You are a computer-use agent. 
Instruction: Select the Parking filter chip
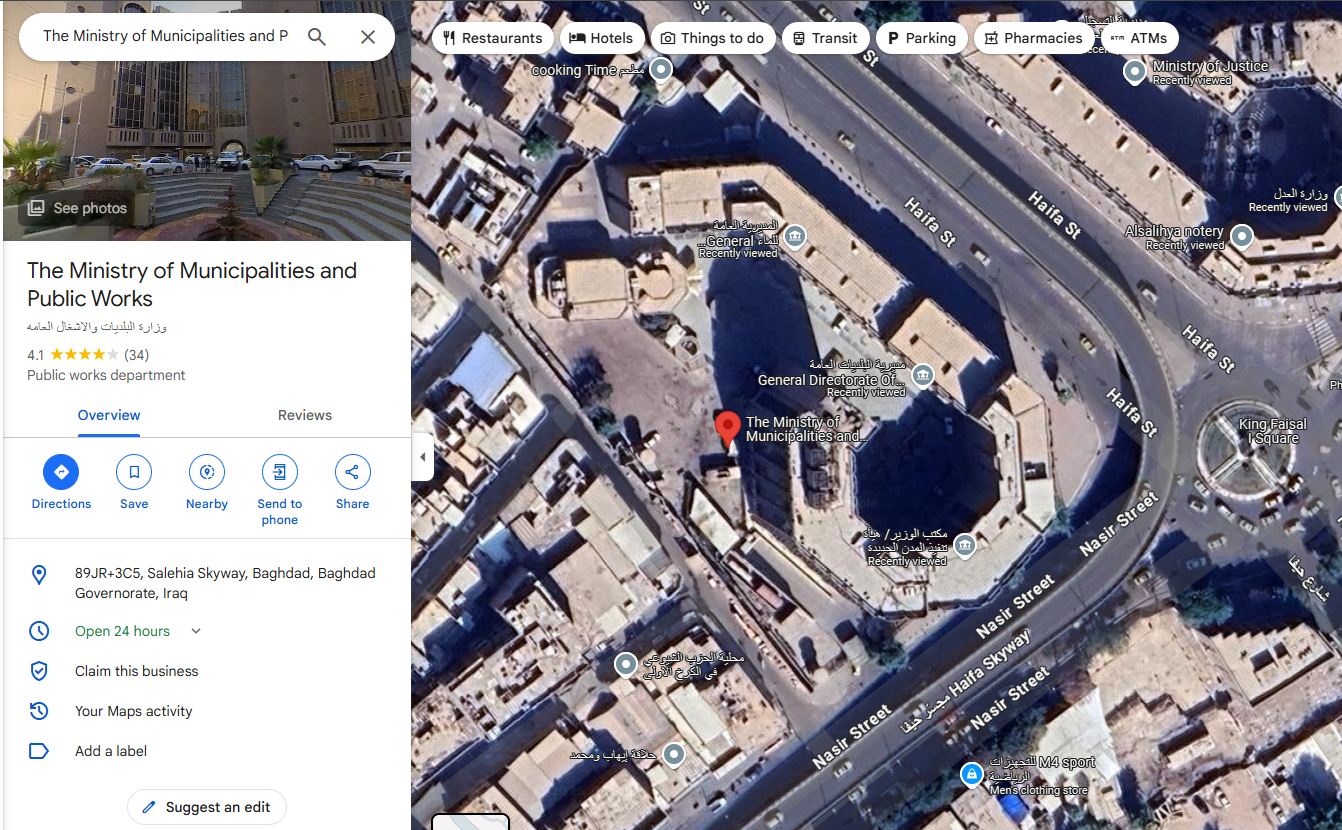click(x=921, y=38)
